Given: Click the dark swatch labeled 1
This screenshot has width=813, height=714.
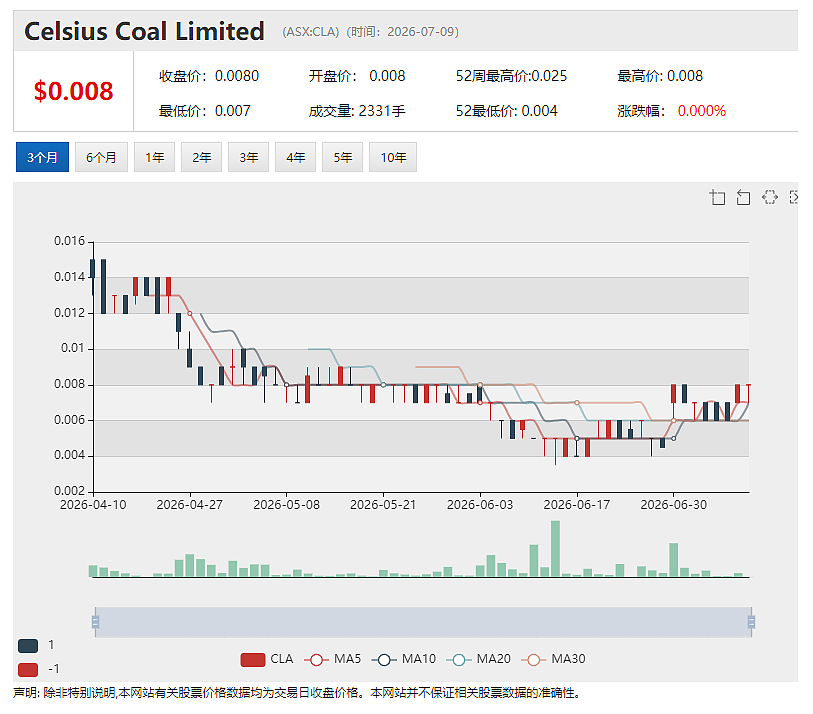Looking at the screenshot, I should (x=28, y=646).
